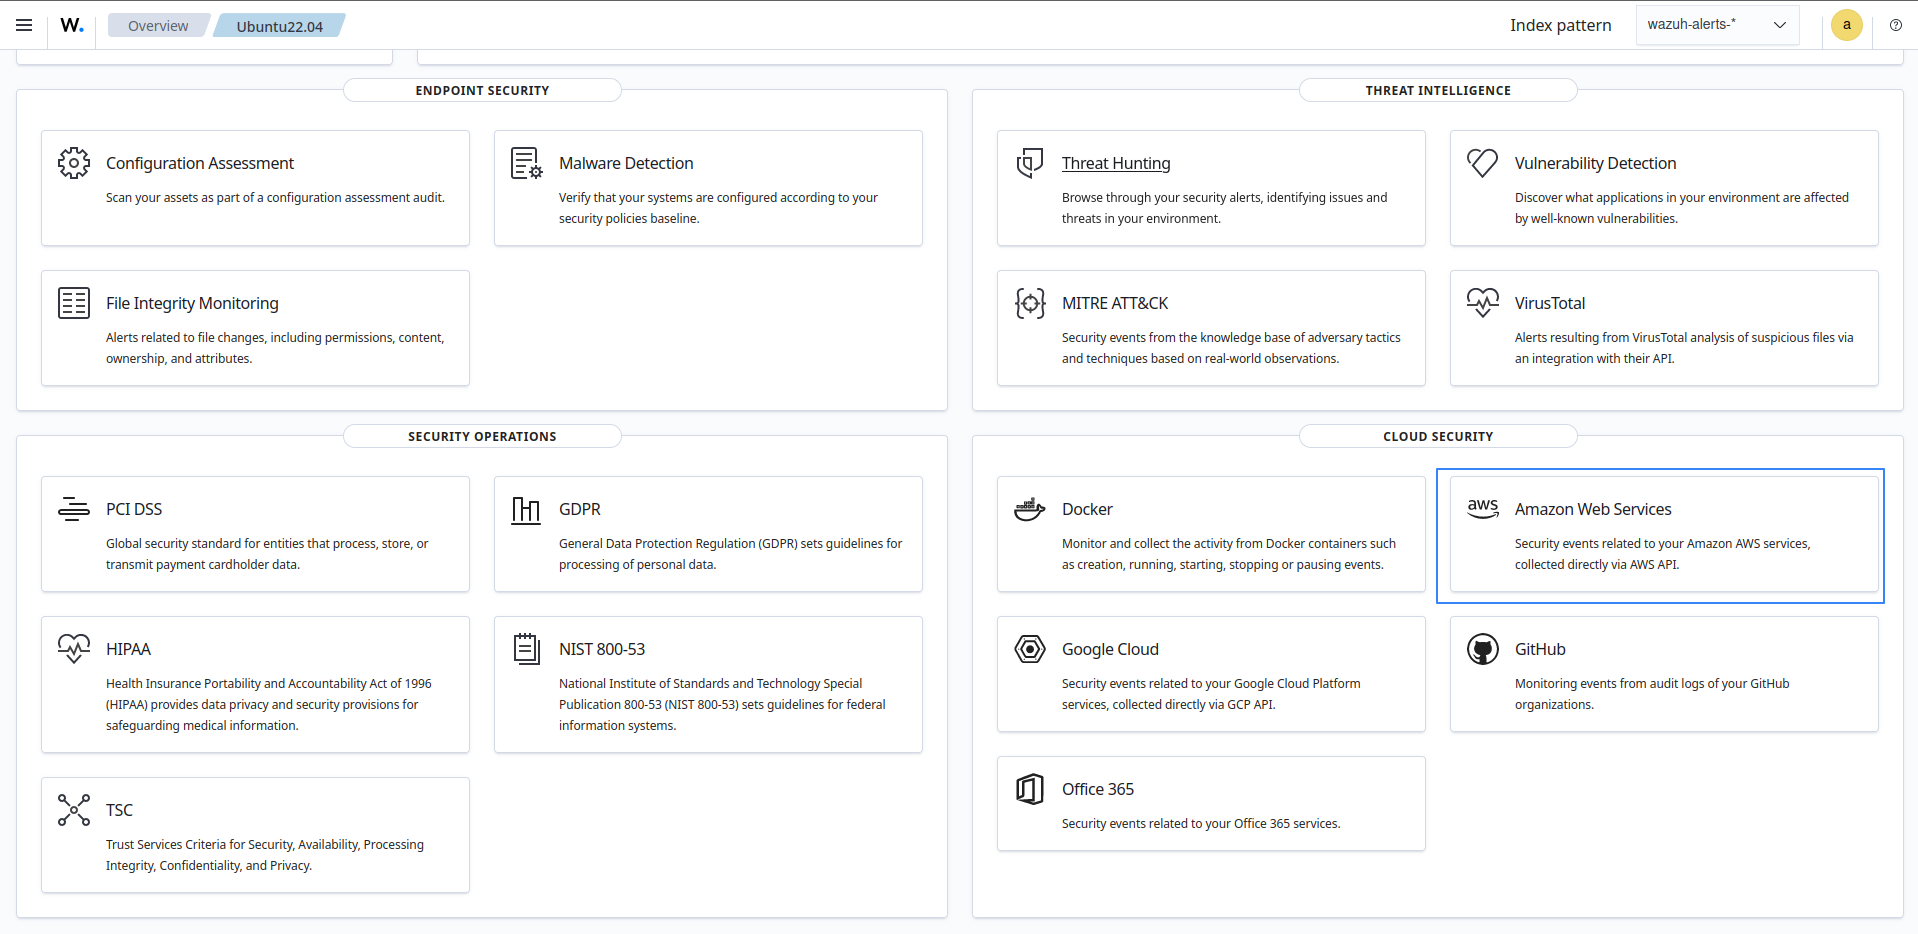Viewport: 1918px width, 934px height.
Task: Click the Threat Hunting shield icon
Action: click(1029, 162)
